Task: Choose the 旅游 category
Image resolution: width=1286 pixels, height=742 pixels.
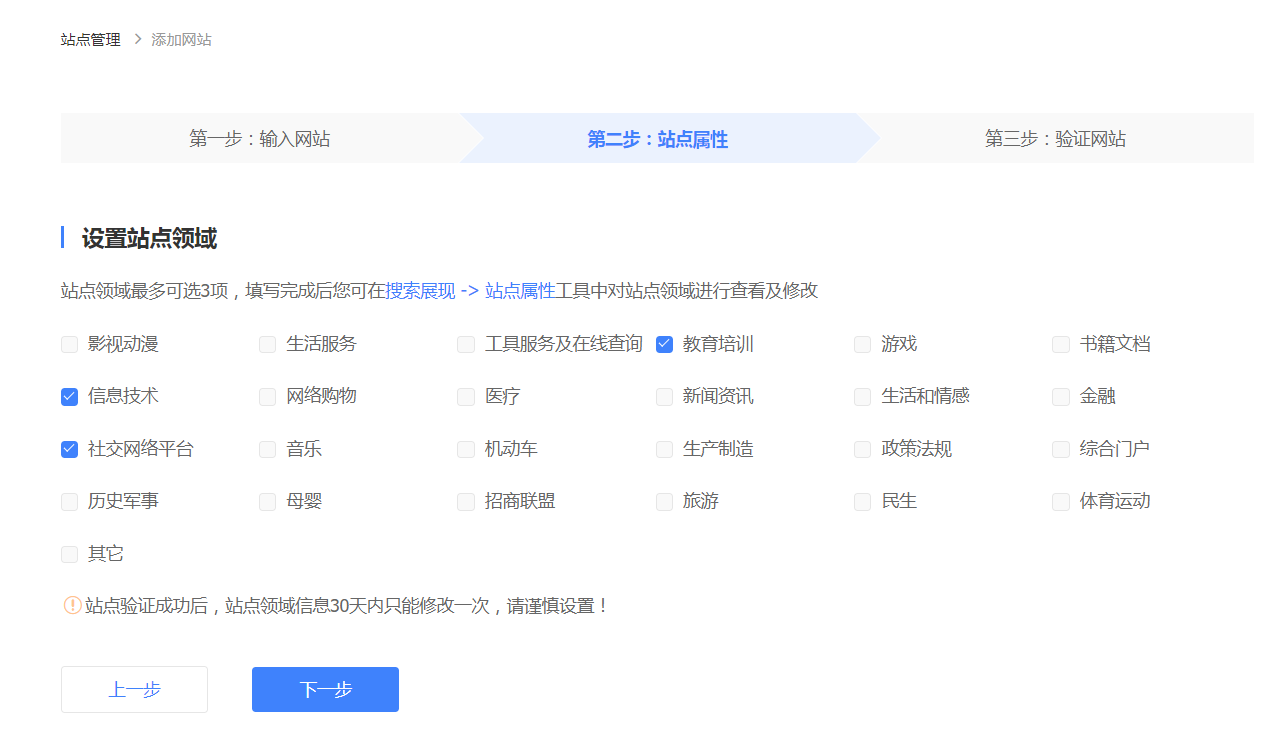Action: 664,502
